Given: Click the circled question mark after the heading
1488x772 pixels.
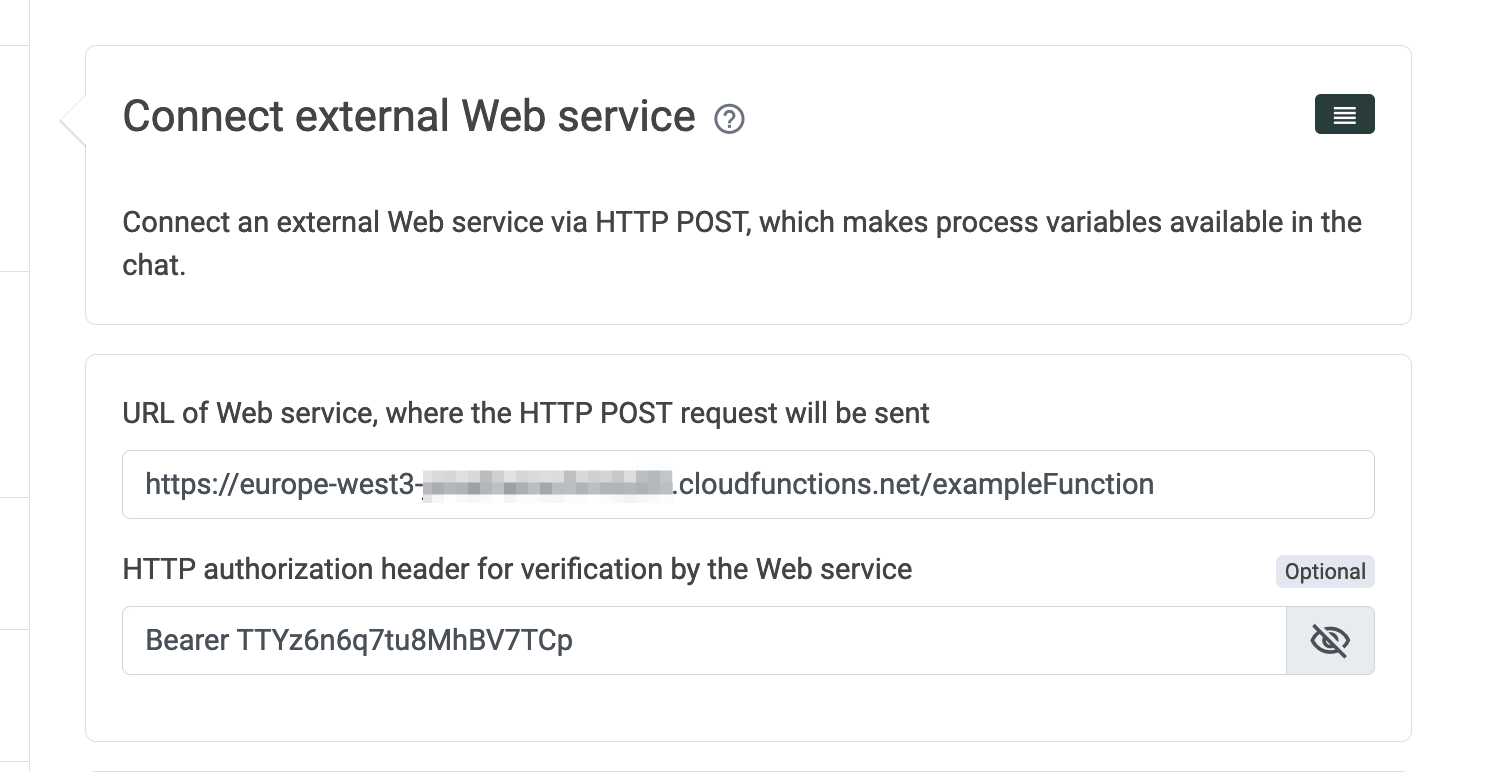Looking at the screenshot, I should [729, 119].
